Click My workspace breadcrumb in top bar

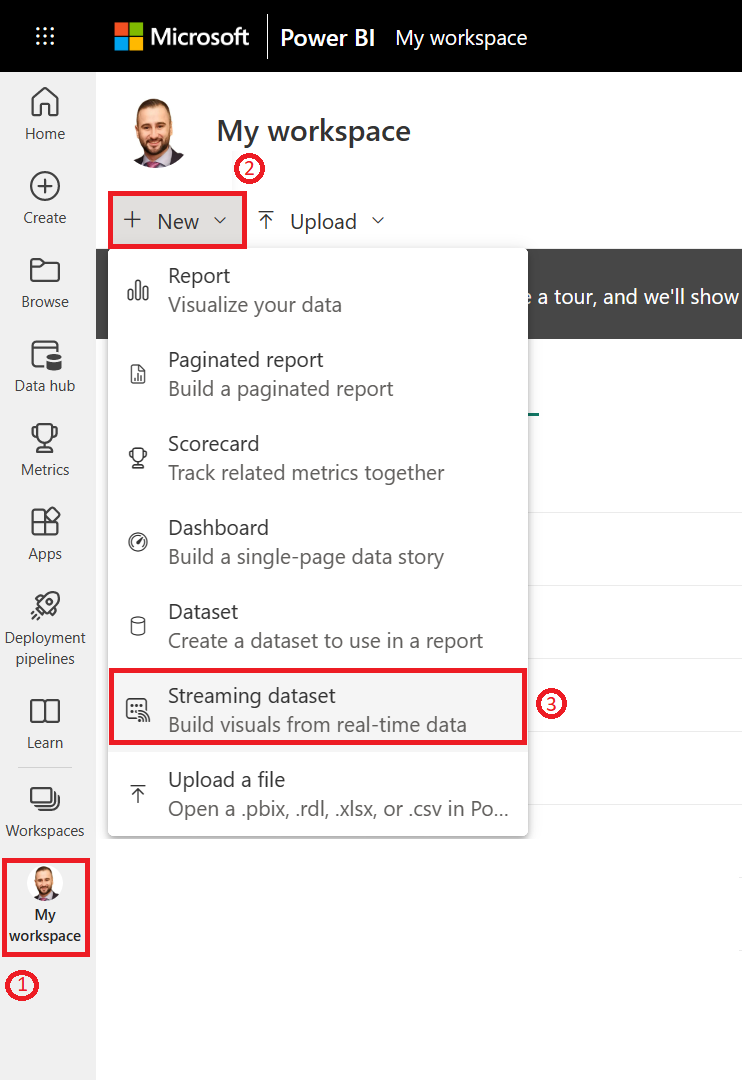point(461,38)
